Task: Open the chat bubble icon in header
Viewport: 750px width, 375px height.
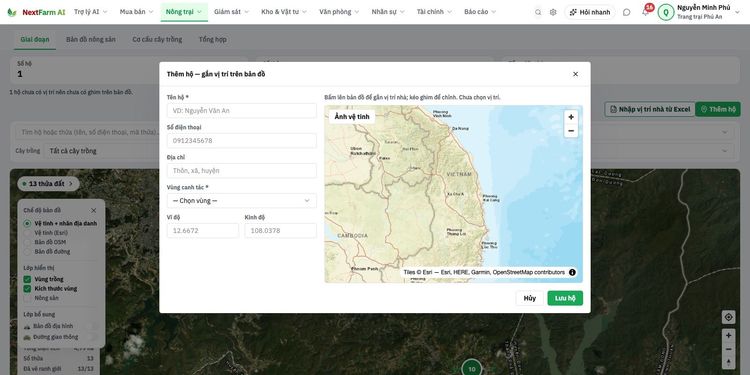Action: pos(627,12)
